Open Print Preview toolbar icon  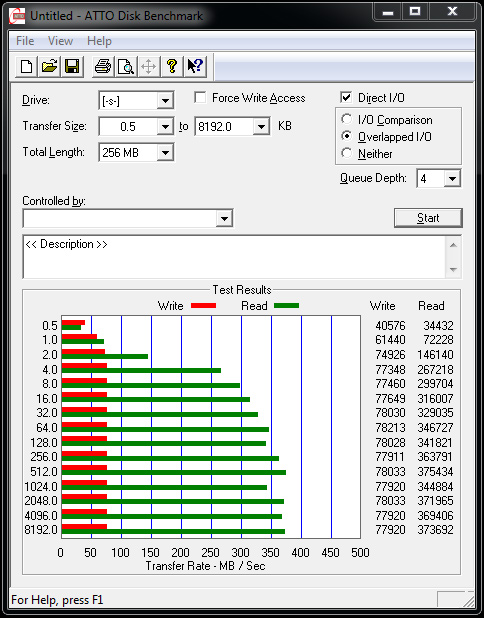pos(126,66)
